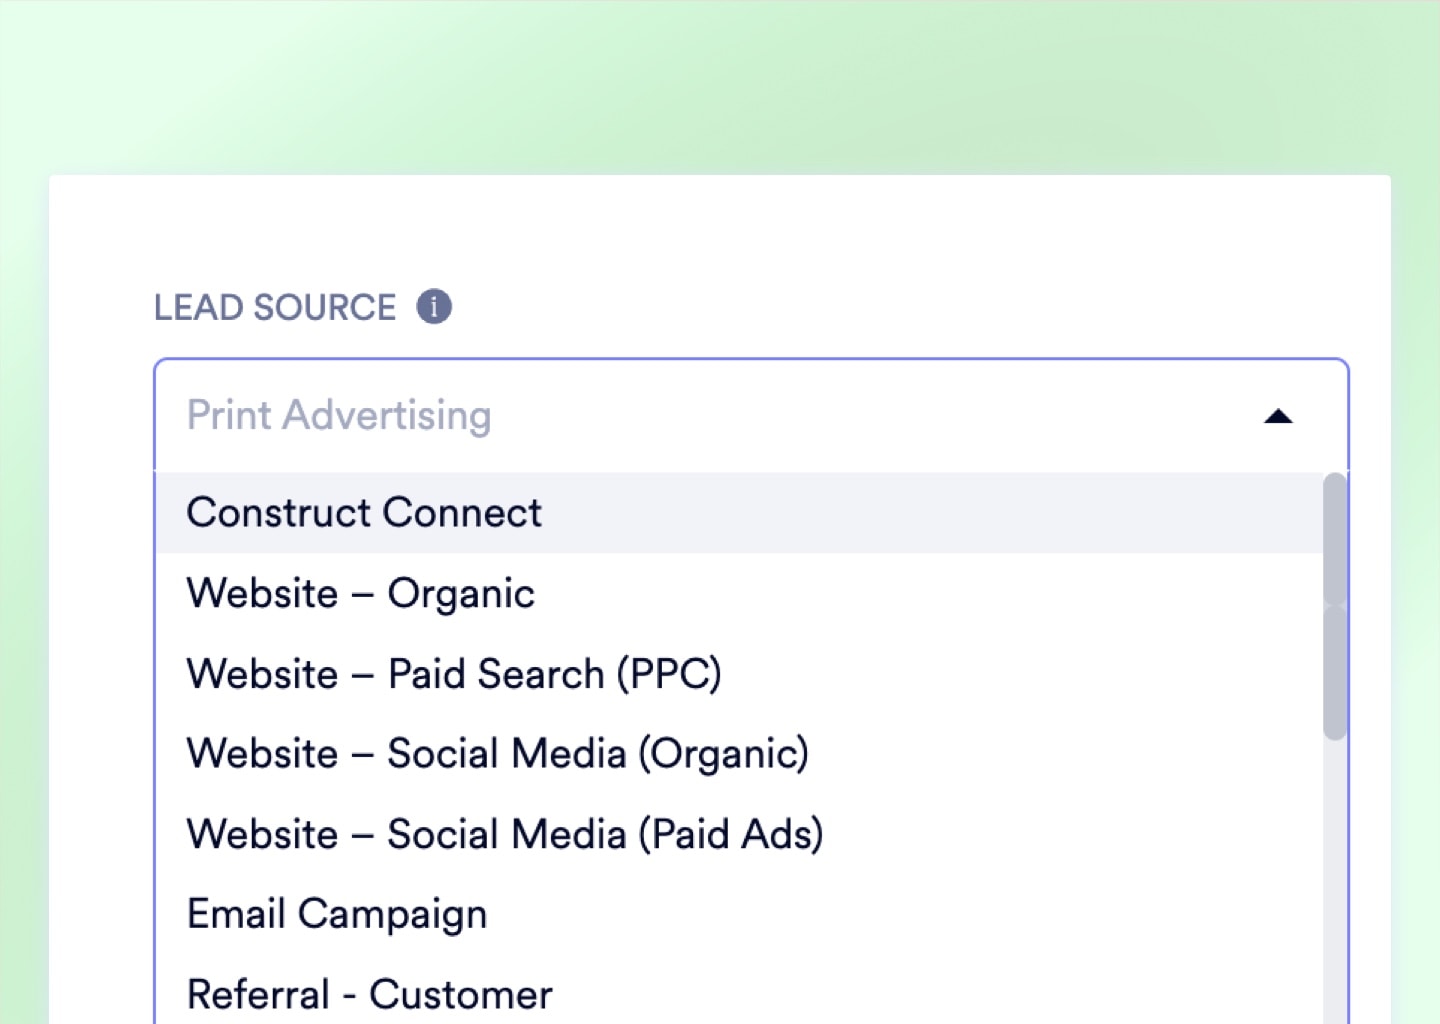The width and height of the screenshot is (1440, 1024).
Task: Click the last visible option Referral - Customer
Action: [x=368, y=991]
